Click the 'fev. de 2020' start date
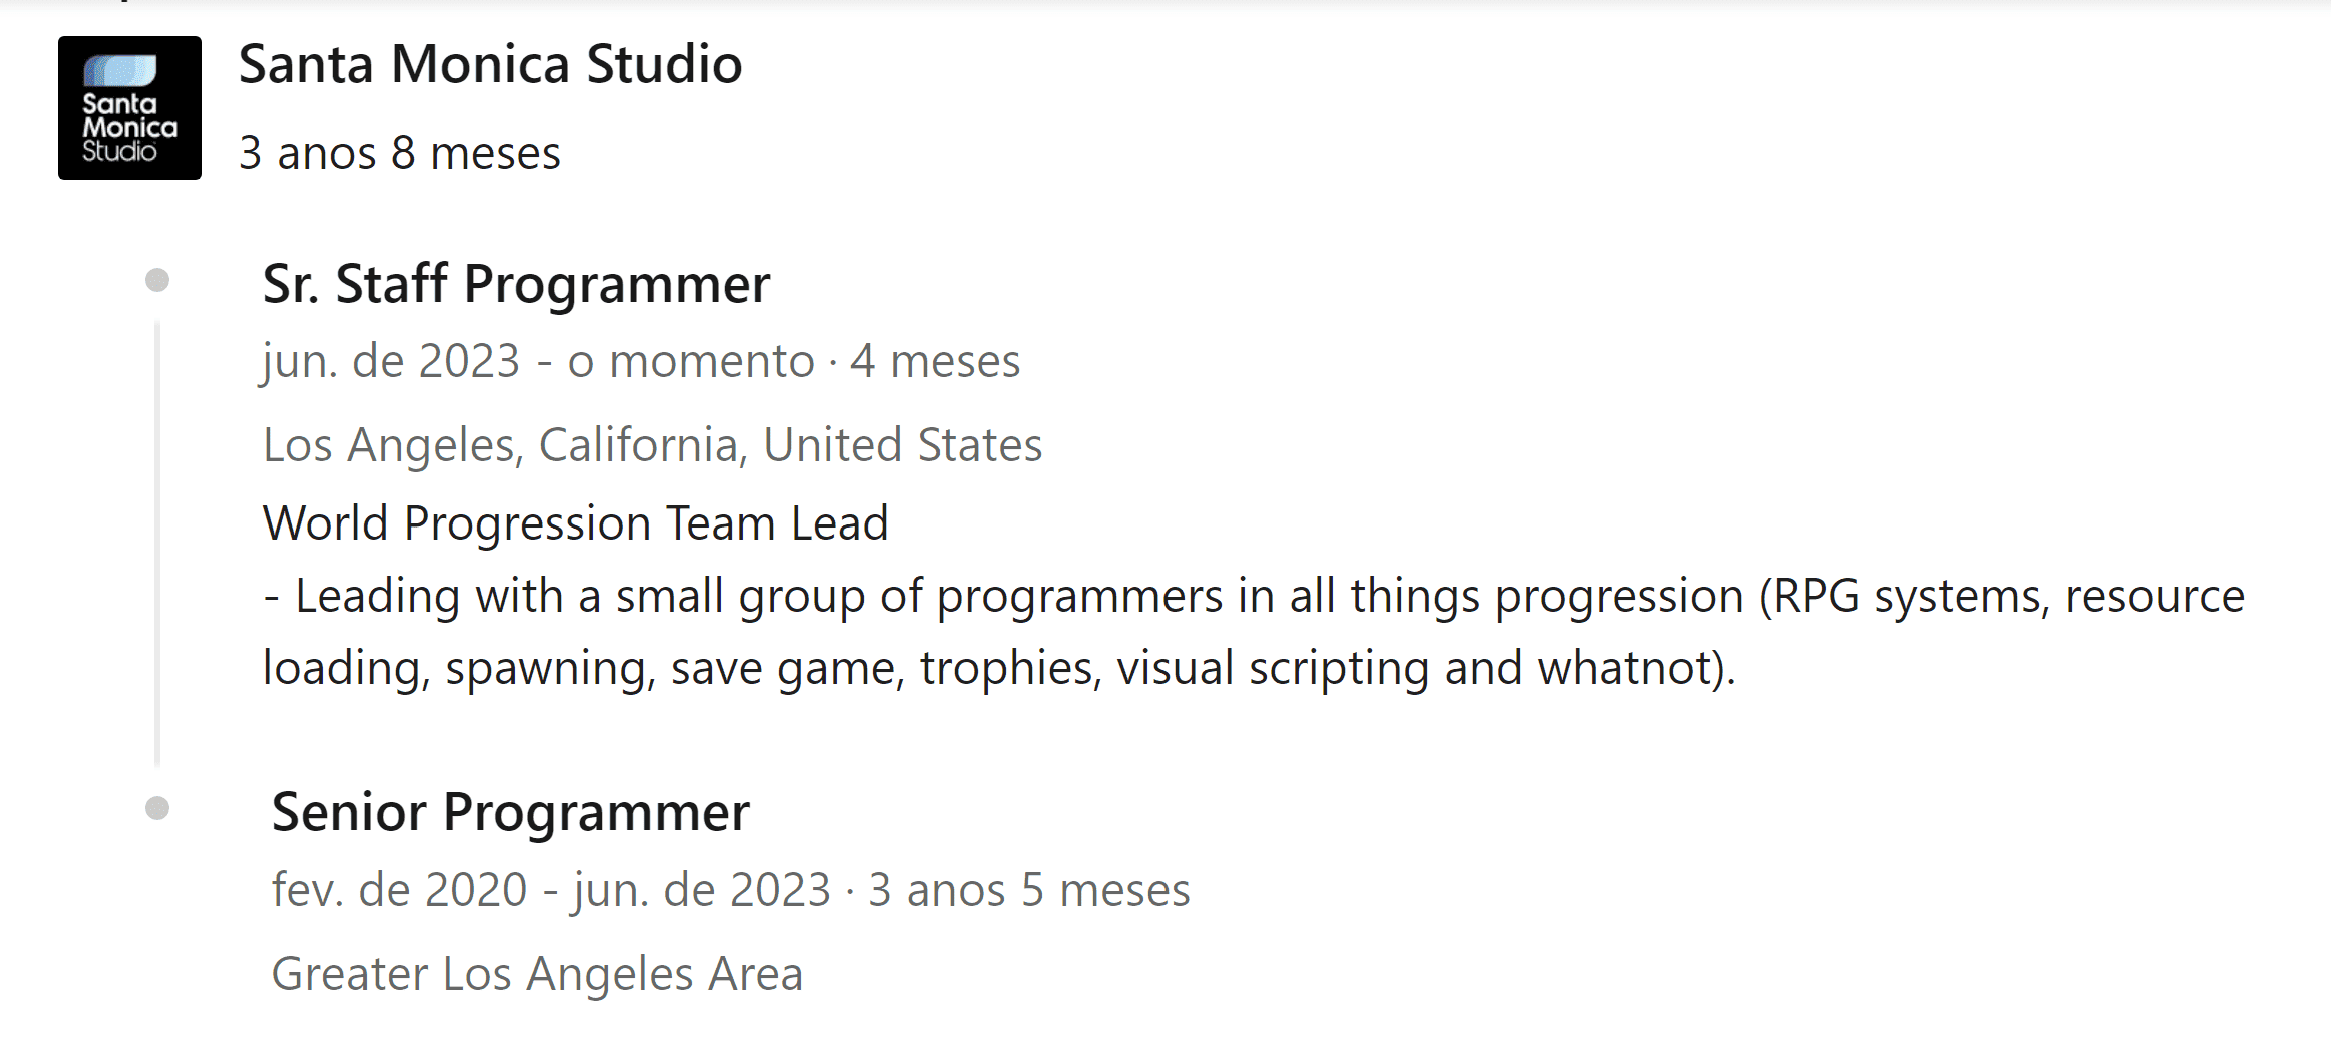Viewport: 2331px width, 1056px height. point(399,890)
